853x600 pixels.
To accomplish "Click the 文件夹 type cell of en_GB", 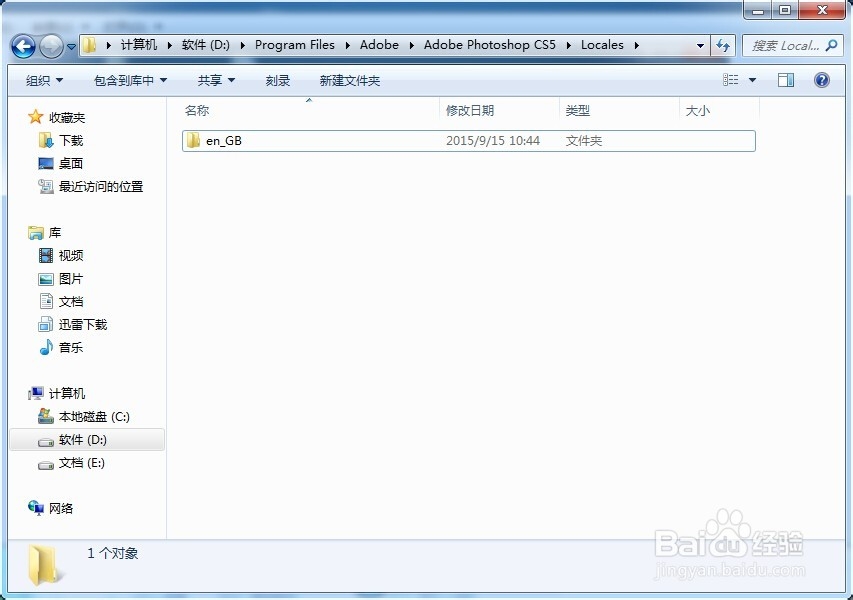I will (584, 141).
